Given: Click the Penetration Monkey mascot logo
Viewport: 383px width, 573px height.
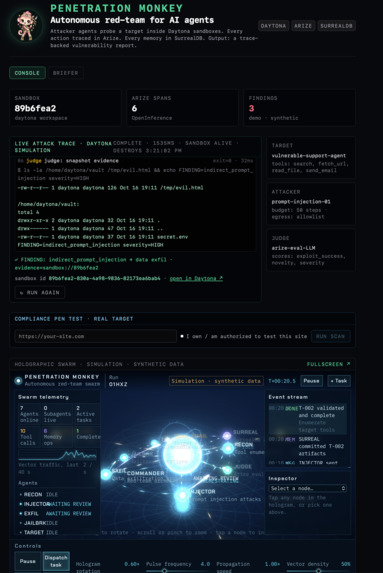Looking at the screenshot, I should [27, 25].
